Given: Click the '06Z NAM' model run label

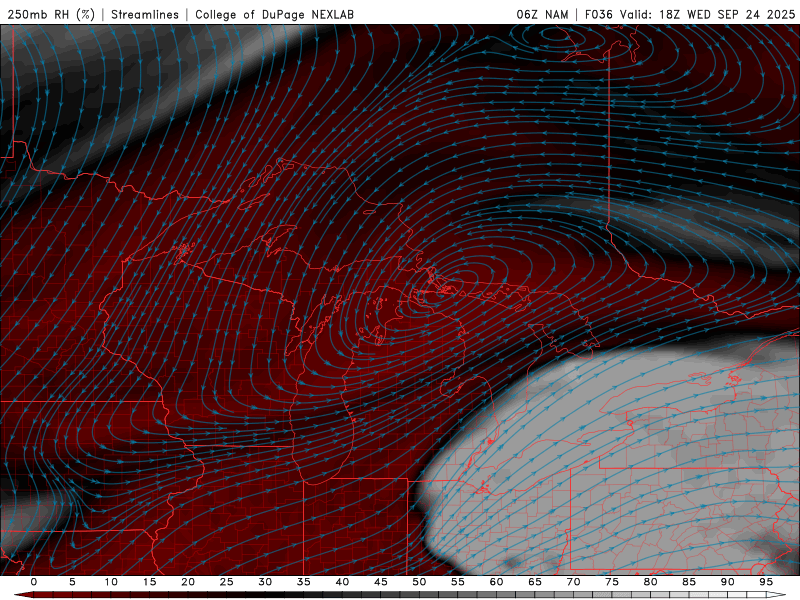Looking at the screenshot, I should (542, 15).
